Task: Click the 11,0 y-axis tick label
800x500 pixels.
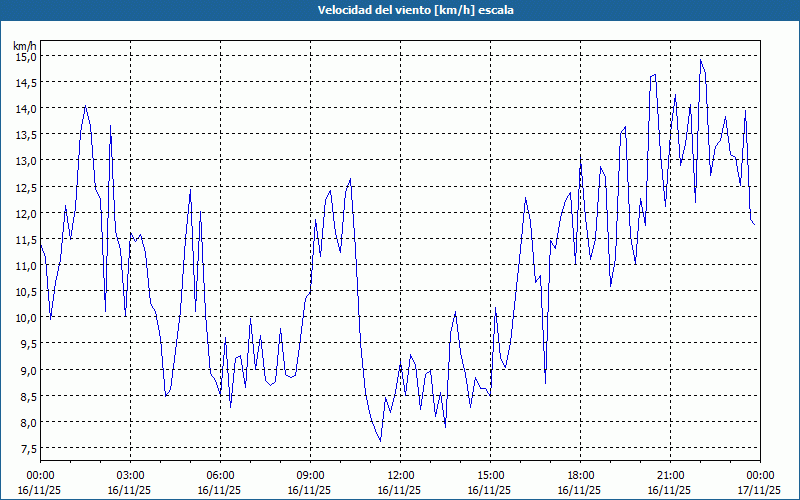Action: click(25, 266)
